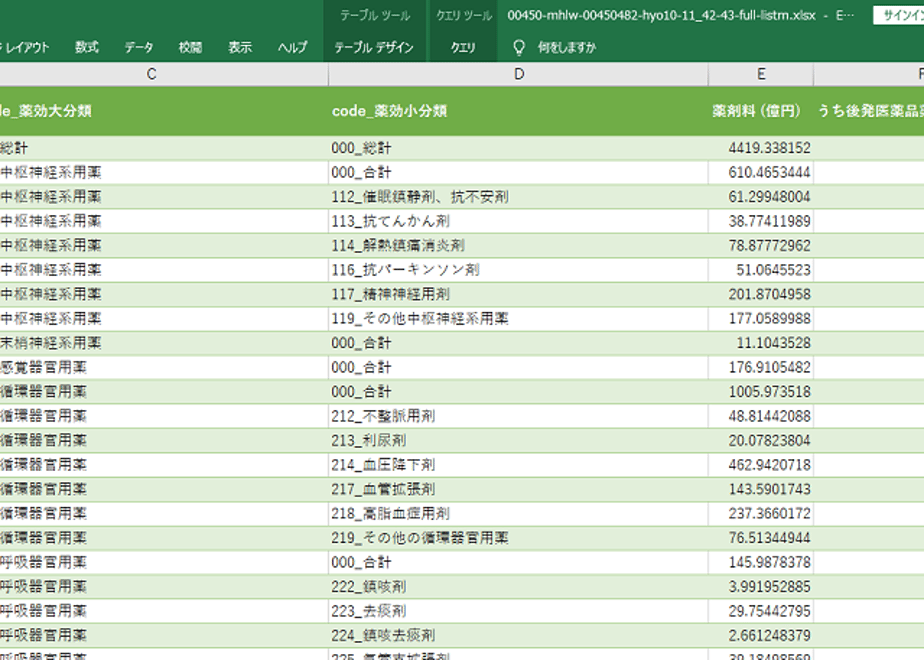Select the 214_血圧降下剤 cell

[x=519, y=465]
